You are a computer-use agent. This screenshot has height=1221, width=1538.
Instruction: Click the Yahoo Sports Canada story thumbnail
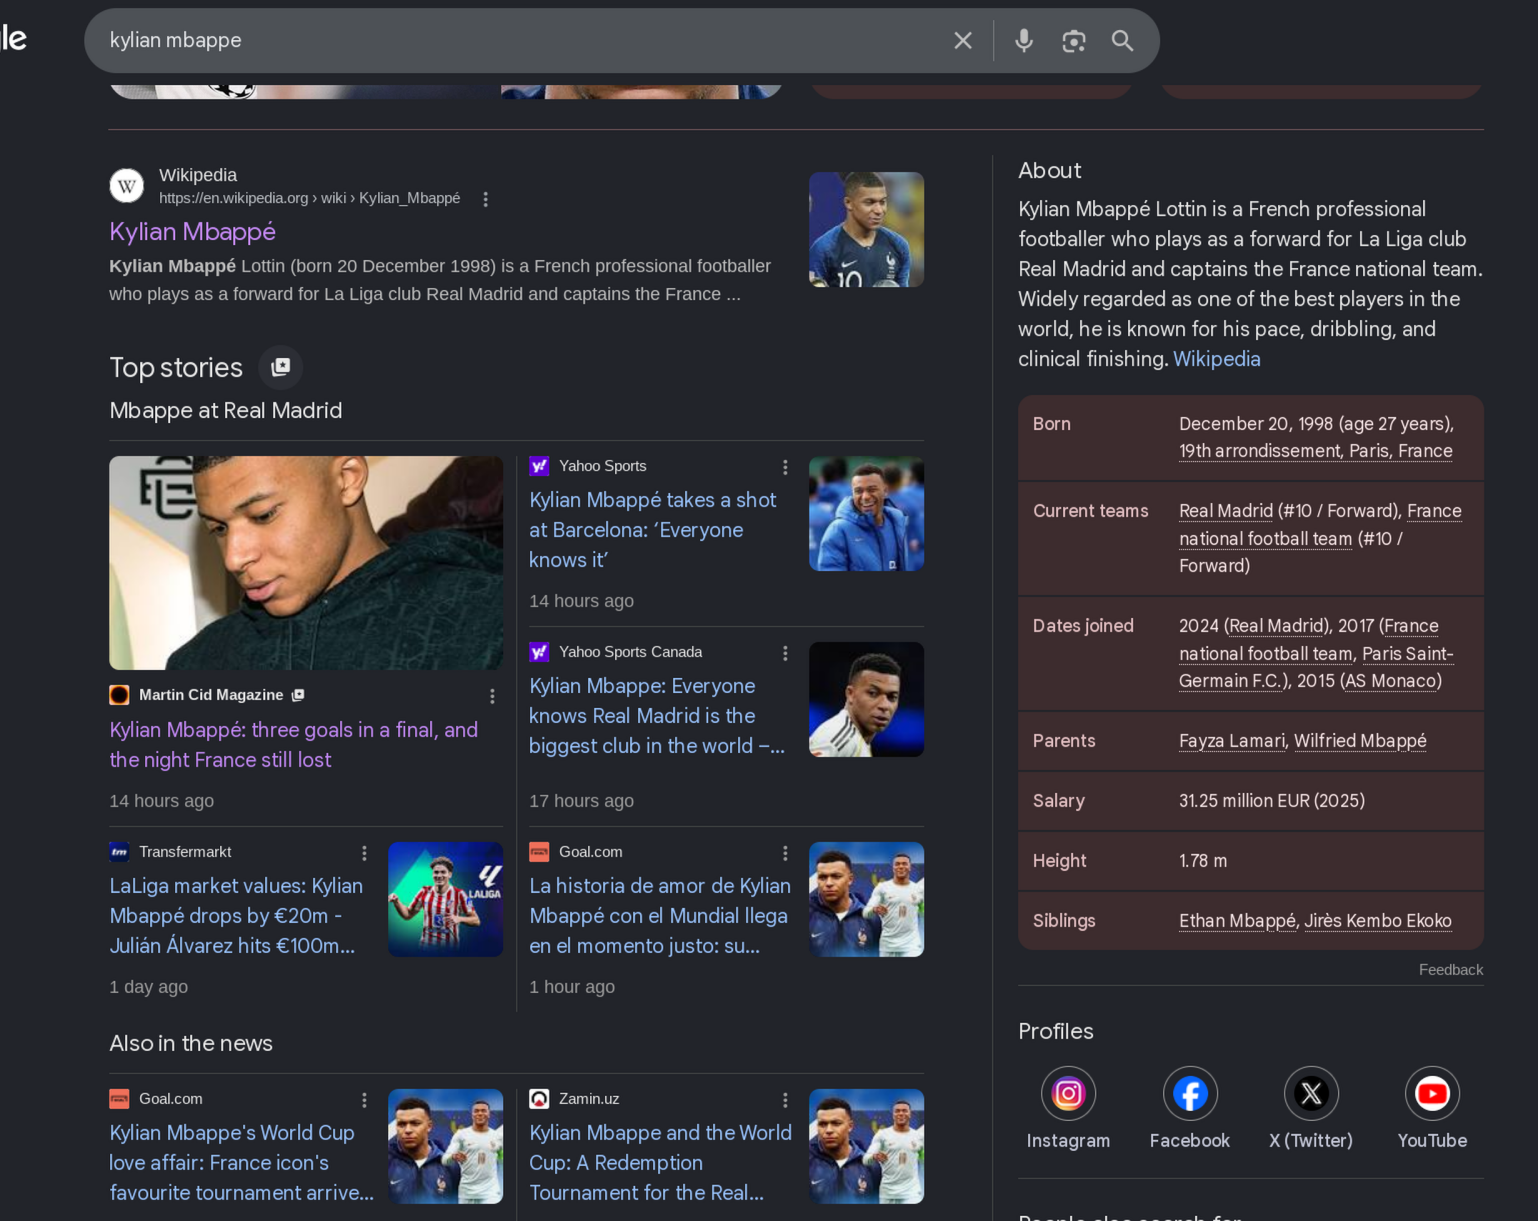(x=866, y=699)
